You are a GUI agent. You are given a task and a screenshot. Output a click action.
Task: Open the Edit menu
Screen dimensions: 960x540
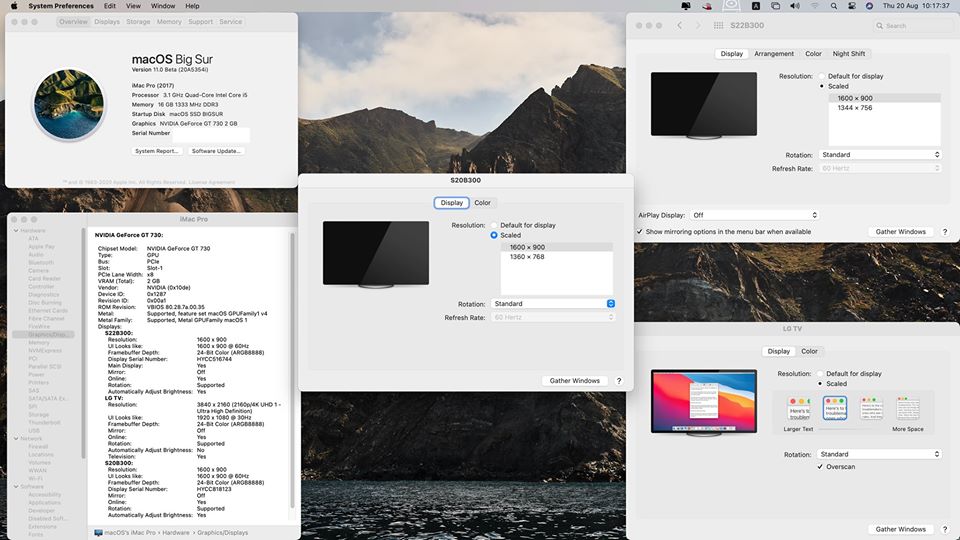click(x=110, y=6)
